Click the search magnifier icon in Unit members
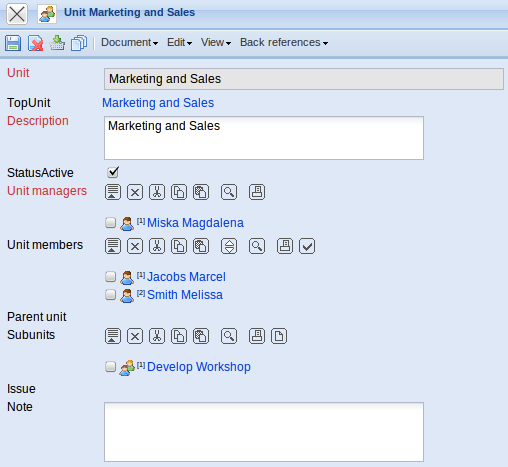 coord(257,246)
